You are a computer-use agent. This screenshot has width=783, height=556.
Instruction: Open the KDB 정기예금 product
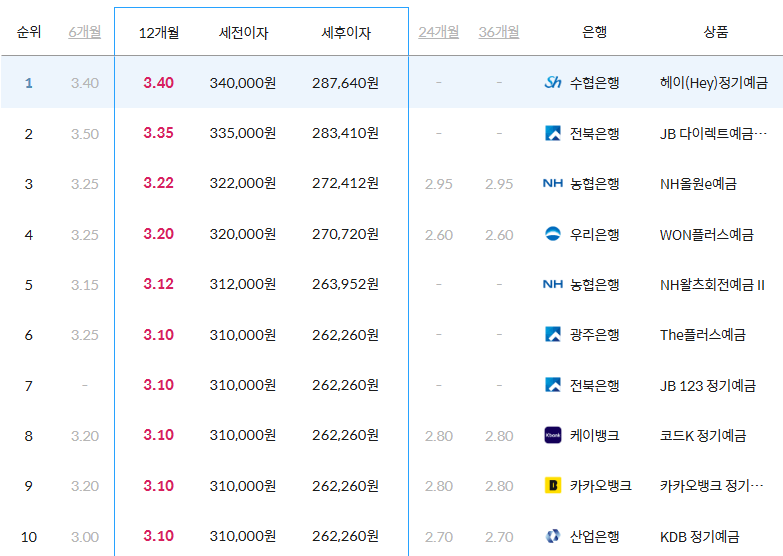700,537
